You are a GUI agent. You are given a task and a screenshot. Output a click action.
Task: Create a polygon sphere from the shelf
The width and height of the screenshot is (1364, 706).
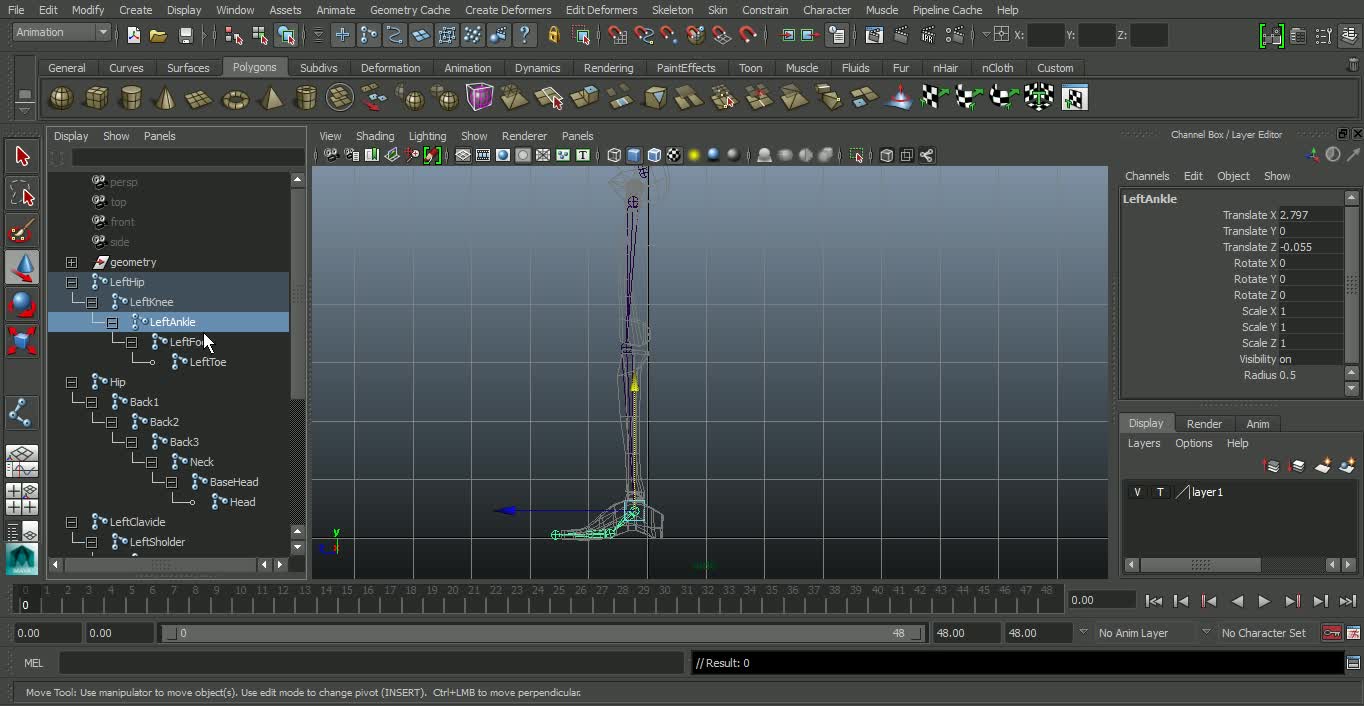[62, 98]
